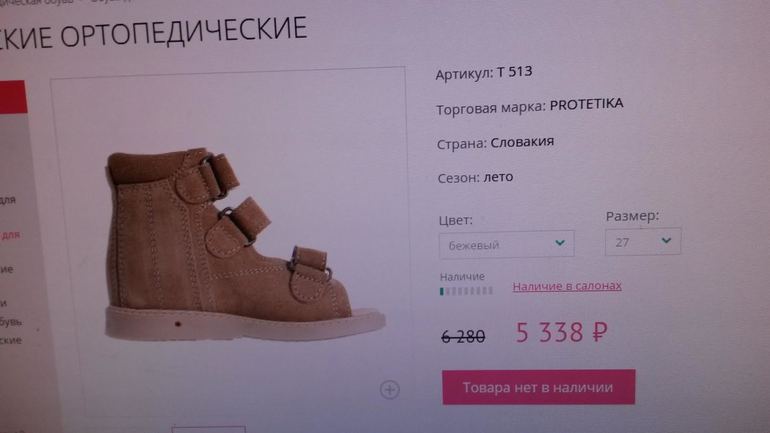Click the PROTETIKA brand name

(x=586, y=104)
